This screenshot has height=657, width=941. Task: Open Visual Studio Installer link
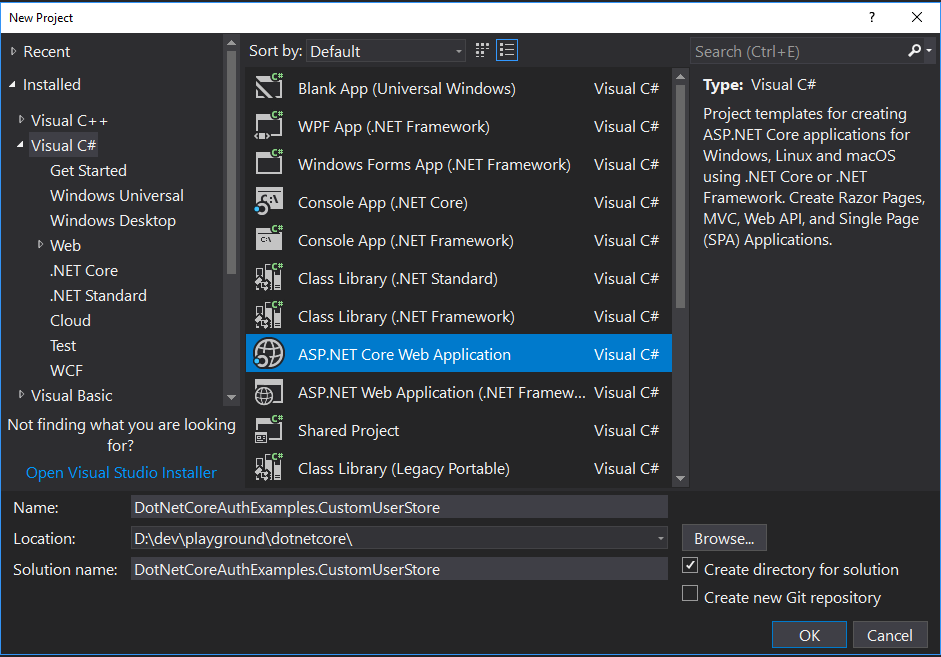coord(121,473)
